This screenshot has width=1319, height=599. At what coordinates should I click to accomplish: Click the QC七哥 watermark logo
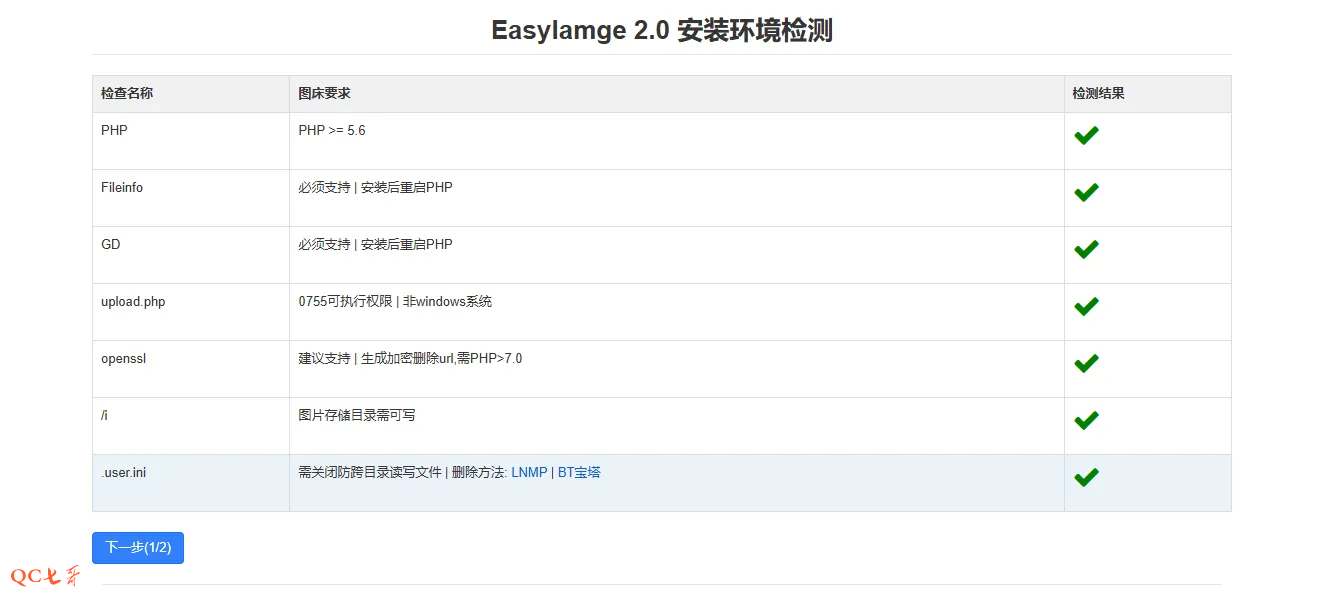coord(45,576)
